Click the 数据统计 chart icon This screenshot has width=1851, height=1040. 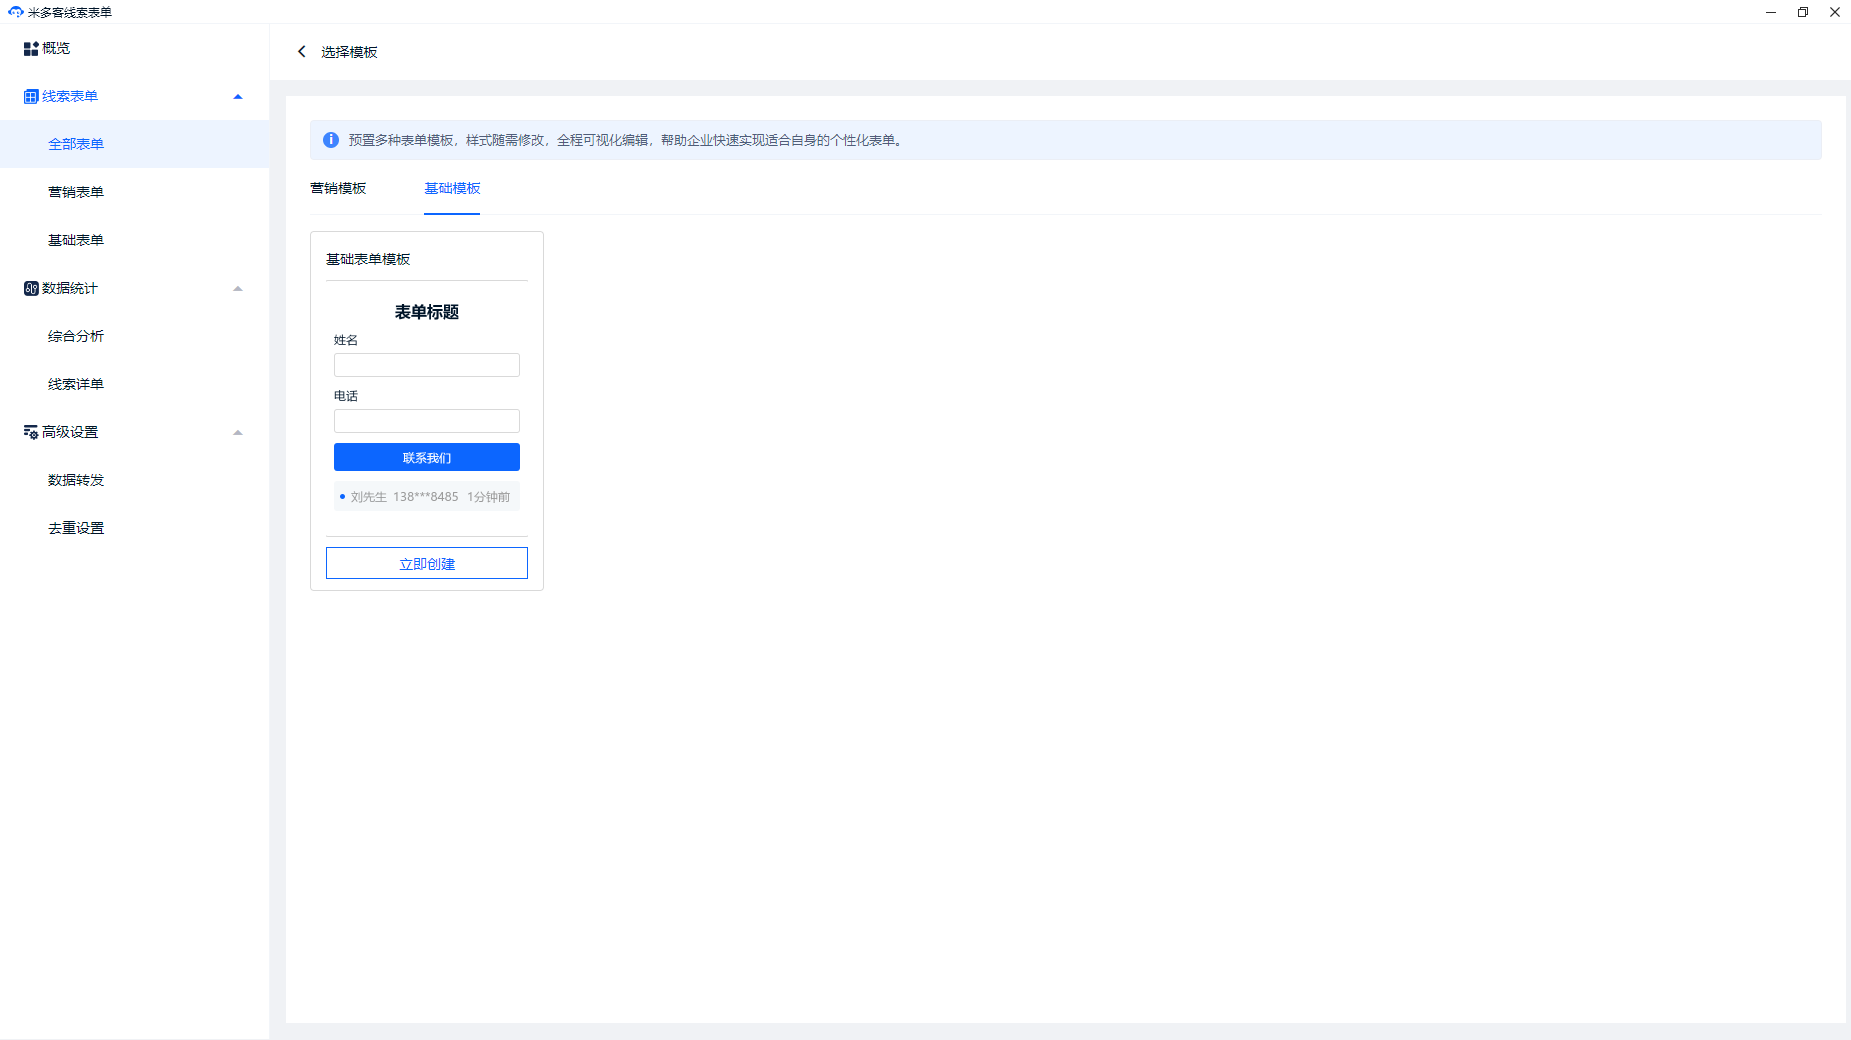(x=31, y=288)
